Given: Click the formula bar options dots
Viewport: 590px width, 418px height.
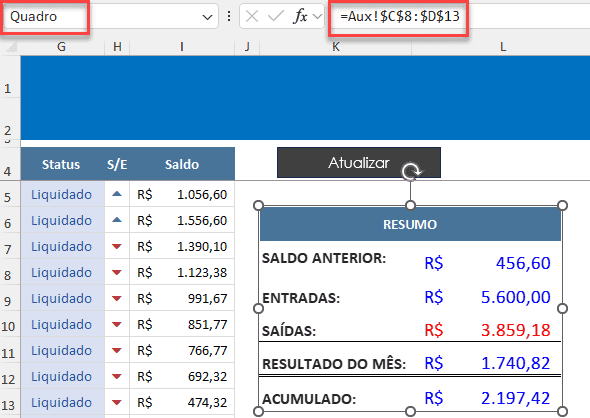Looking at the screenshot, I should coord(229,16).
